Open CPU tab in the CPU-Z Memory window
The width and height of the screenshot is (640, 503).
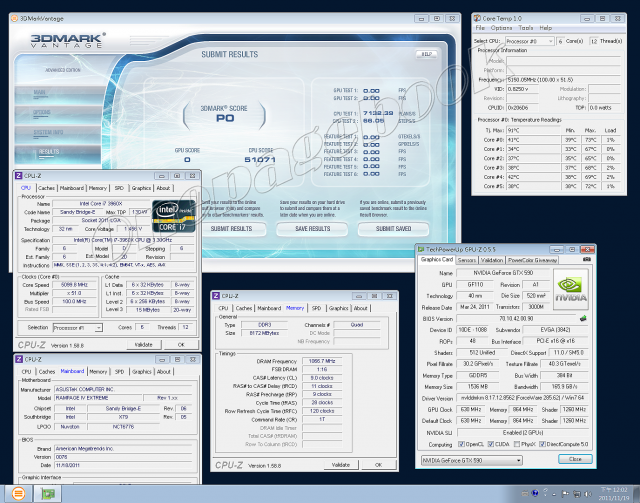pos(223,308)
